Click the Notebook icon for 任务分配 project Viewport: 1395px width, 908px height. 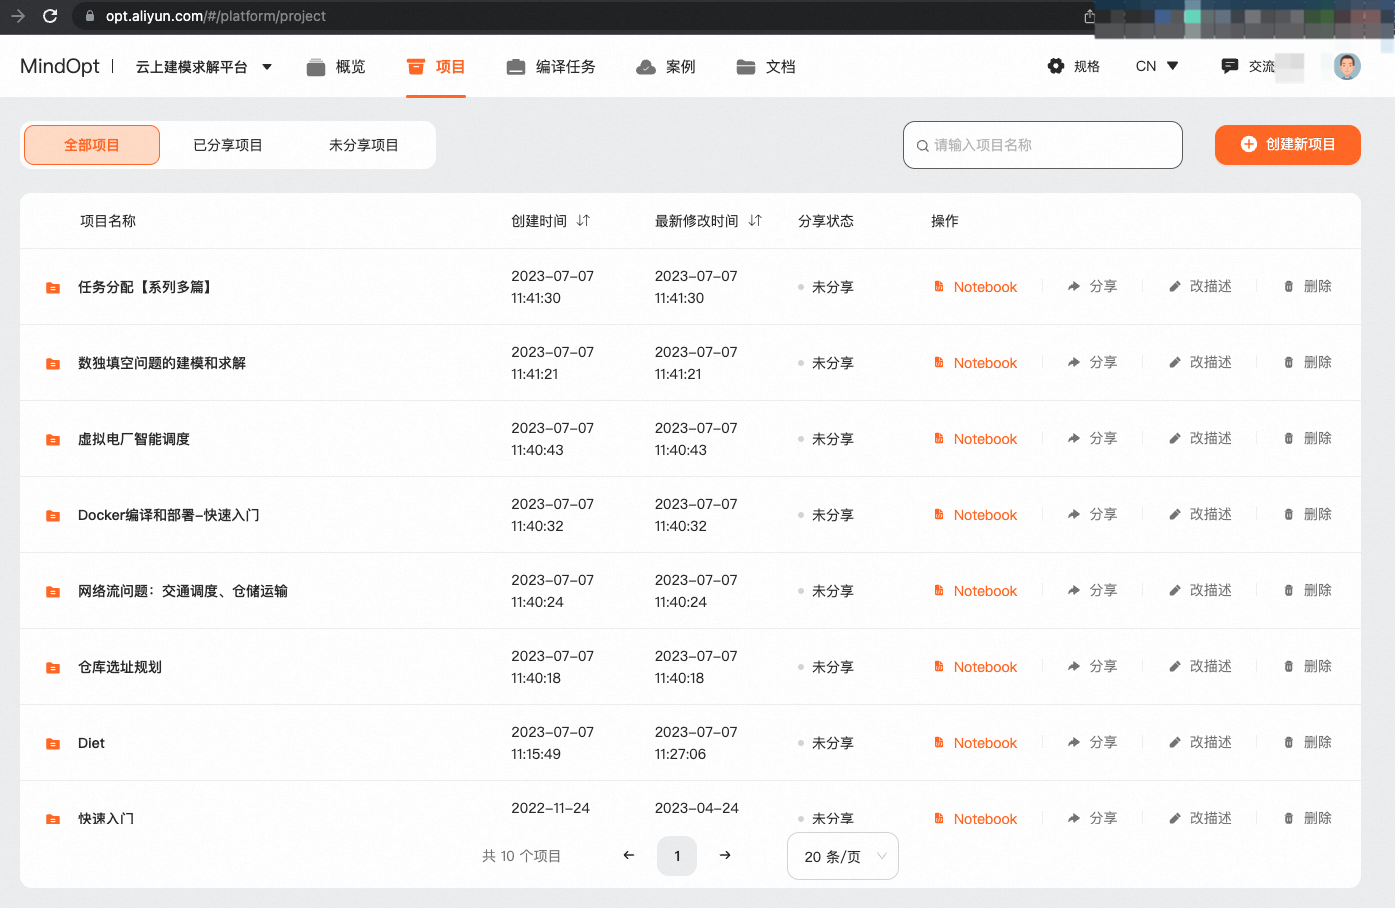[x=939, y=287]
